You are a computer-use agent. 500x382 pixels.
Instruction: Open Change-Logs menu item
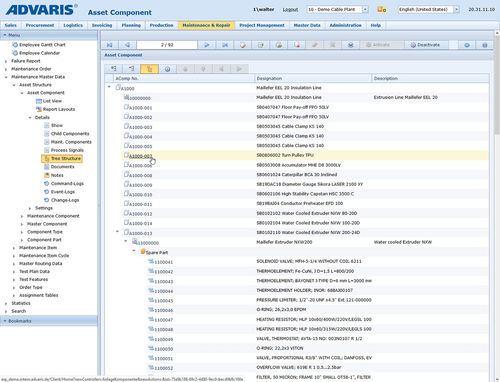[x=65, y=200]
